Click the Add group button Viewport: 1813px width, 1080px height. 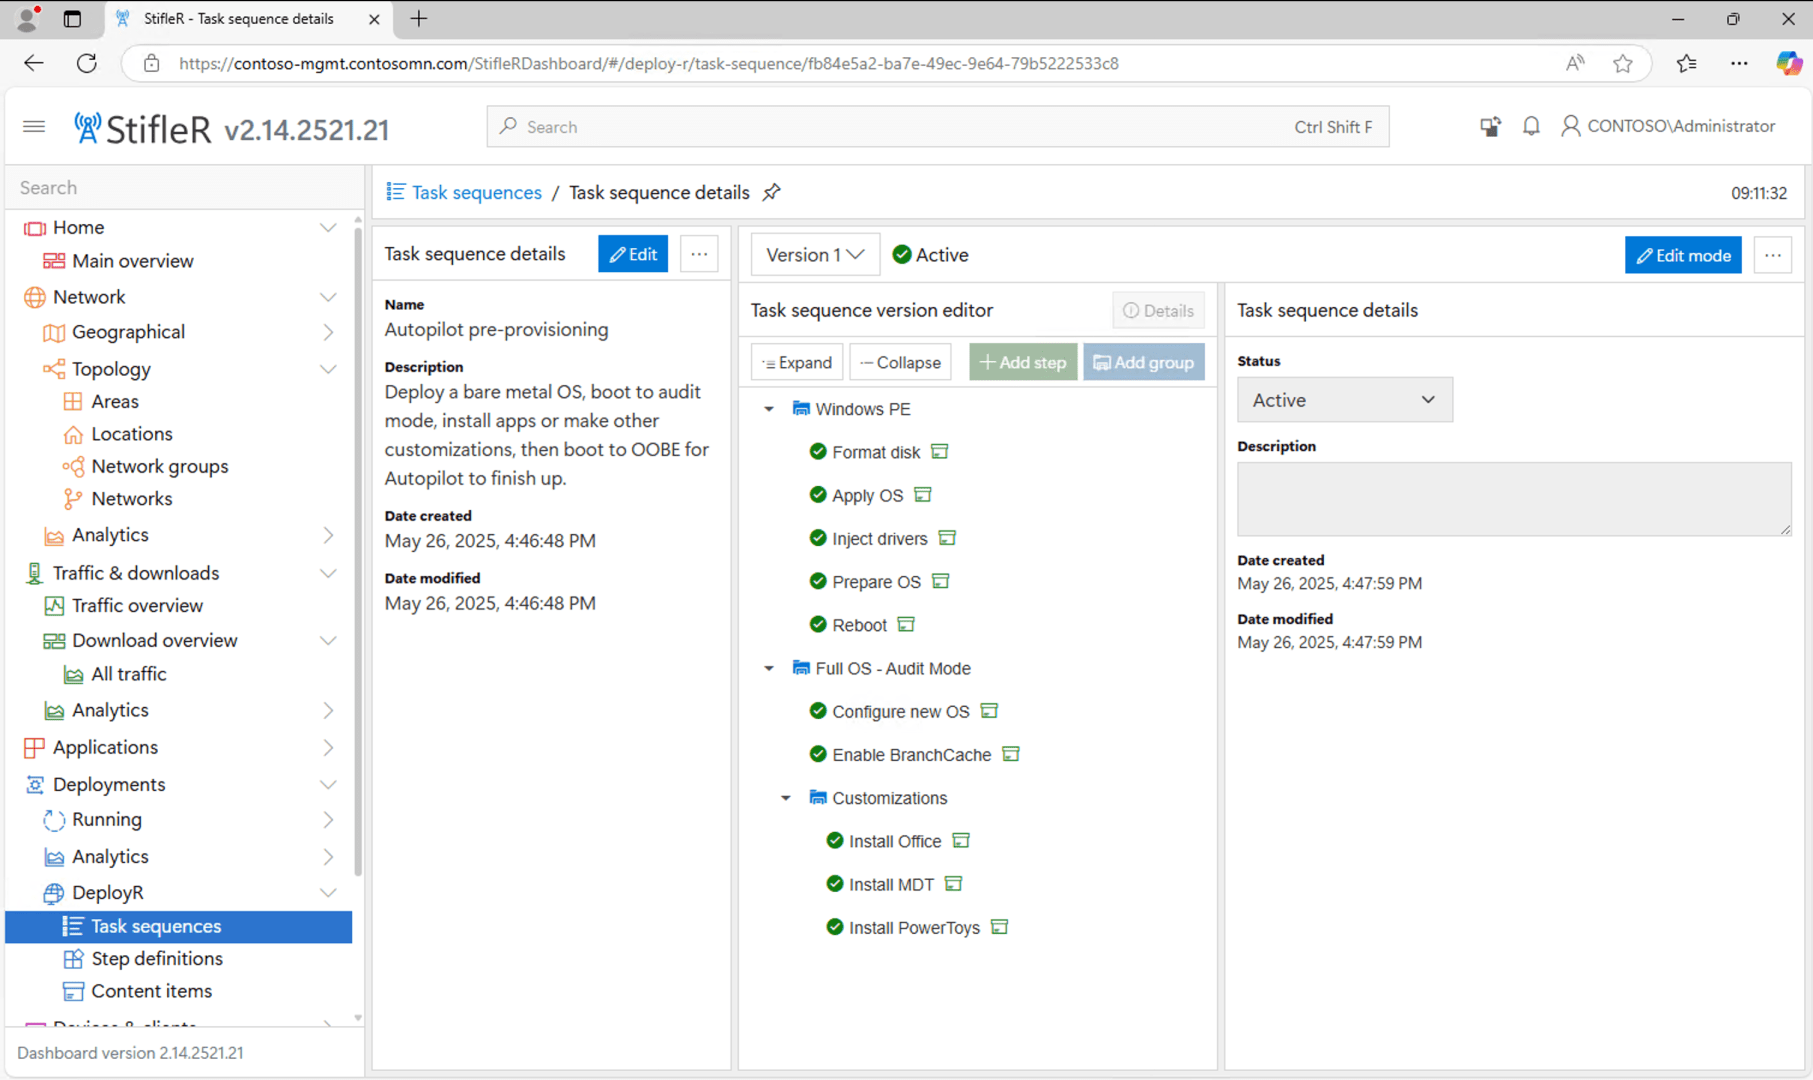click(1144, 361)
